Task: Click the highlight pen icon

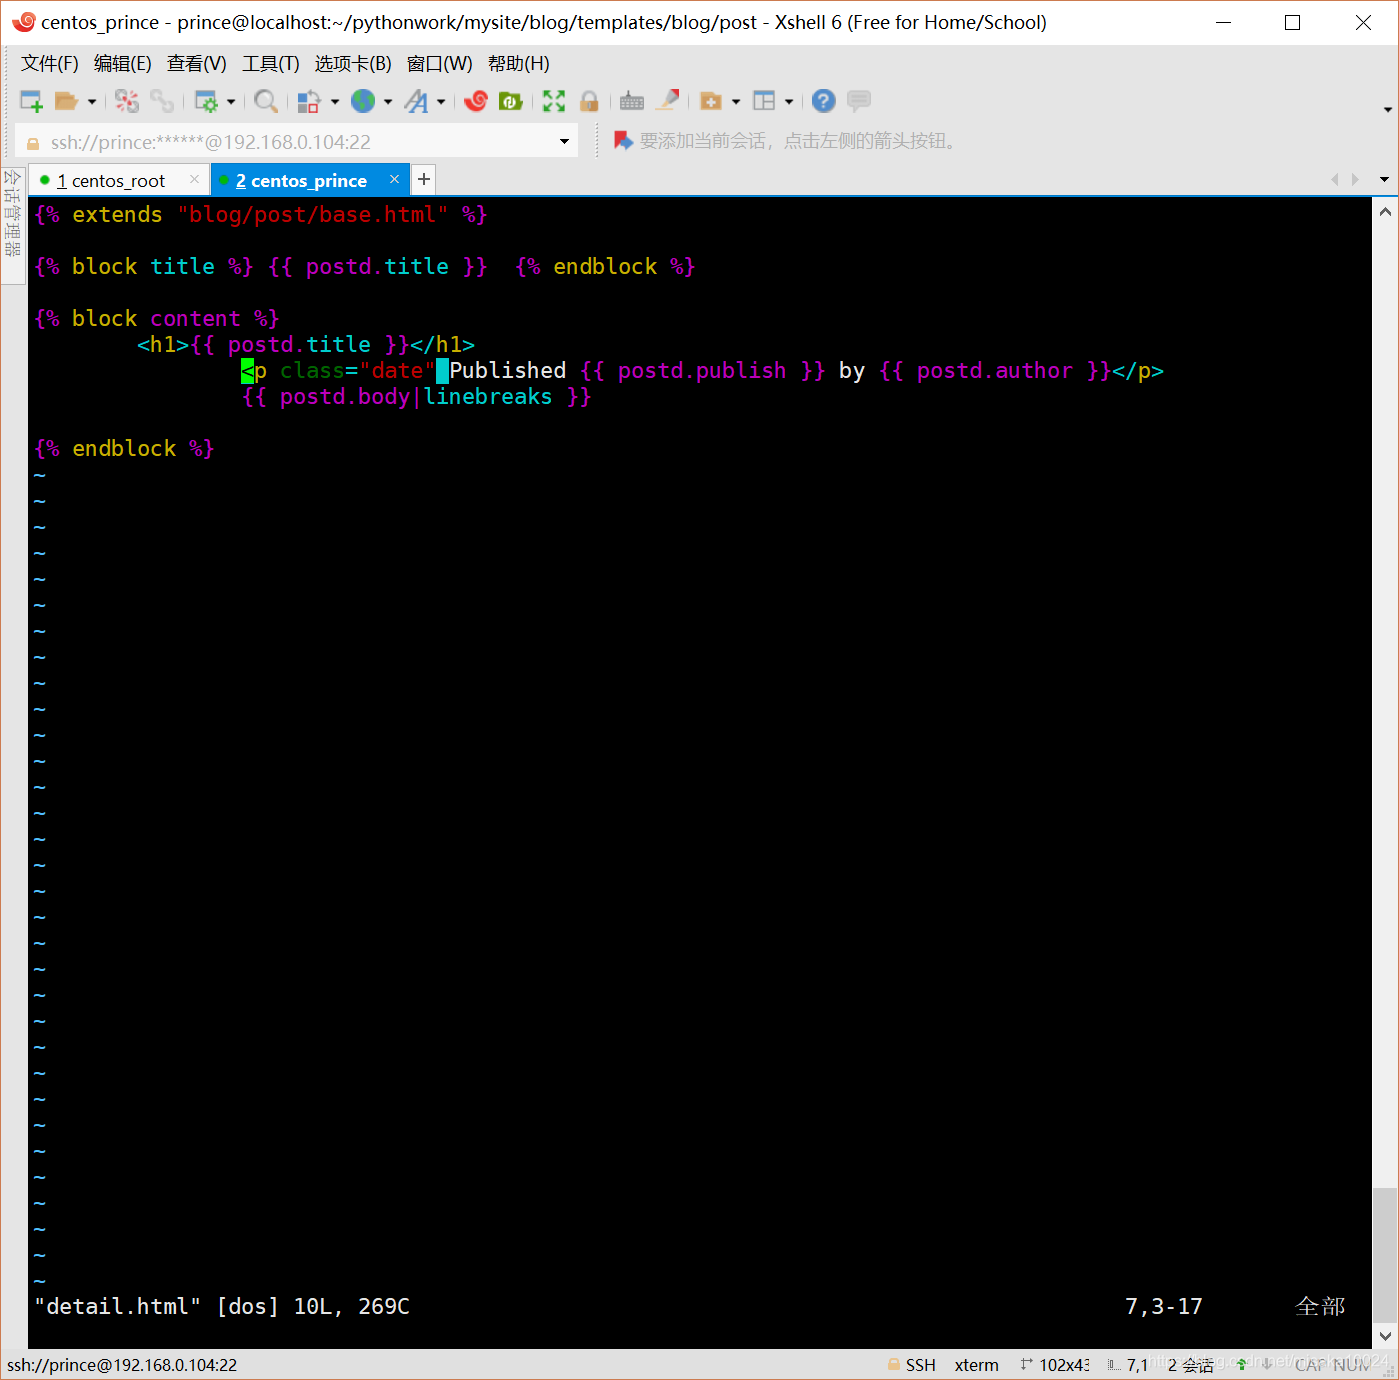Action: (x=667, y=100)
